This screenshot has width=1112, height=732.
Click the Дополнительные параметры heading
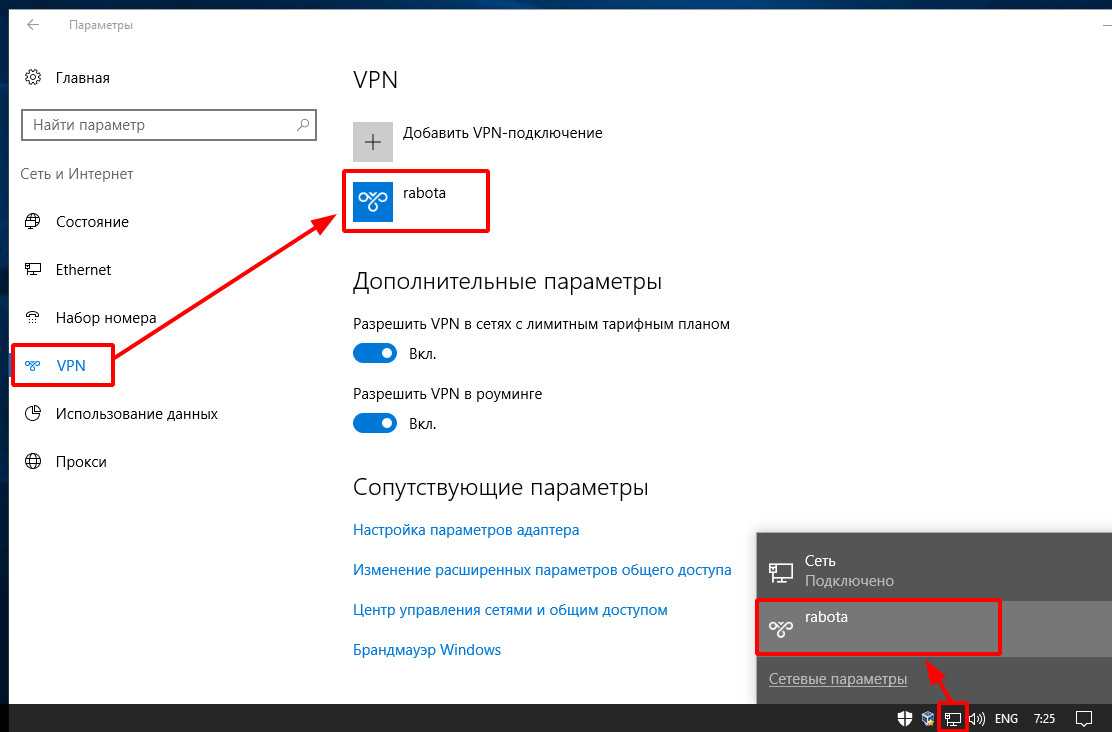(507, 282)
